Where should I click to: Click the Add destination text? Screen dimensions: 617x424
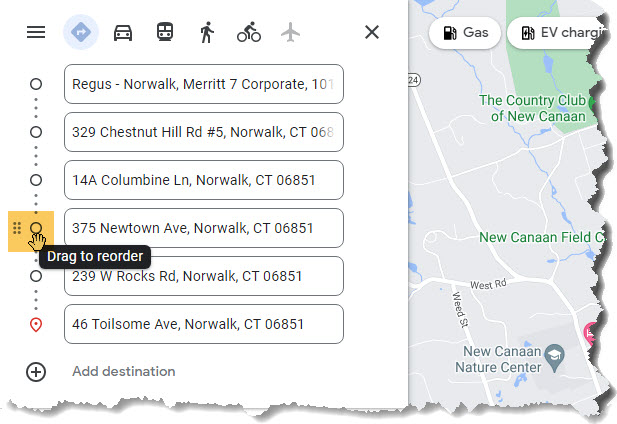pyautogui.click(x=124, y=372)
